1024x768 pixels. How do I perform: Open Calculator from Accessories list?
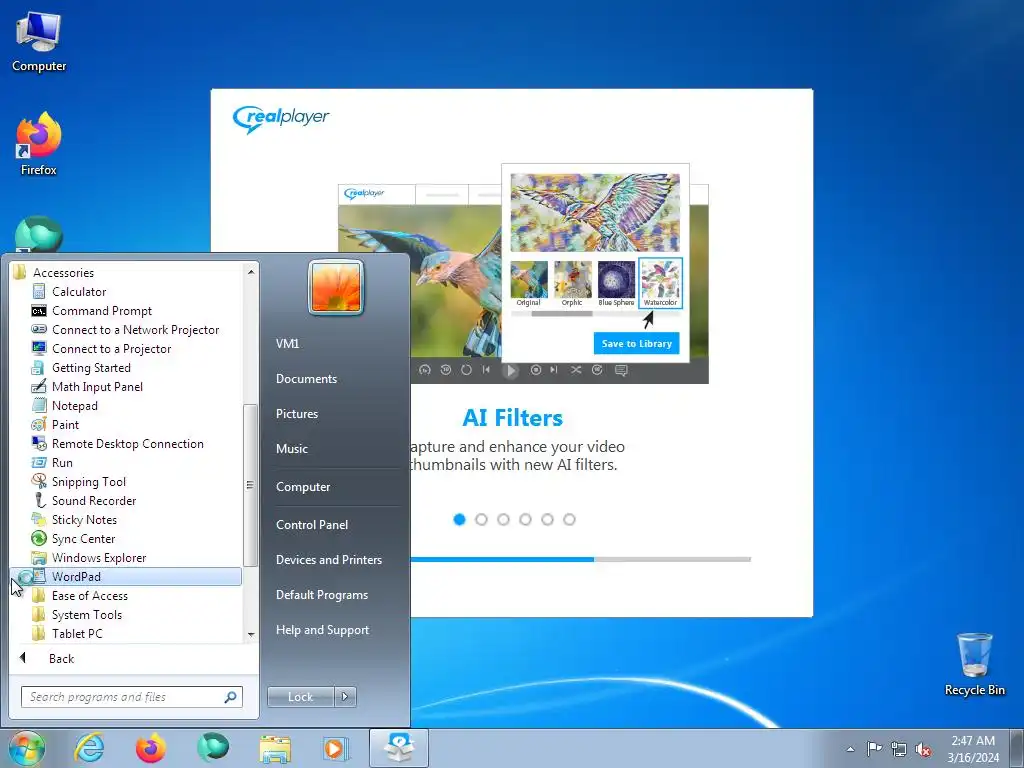pos(78,291)
